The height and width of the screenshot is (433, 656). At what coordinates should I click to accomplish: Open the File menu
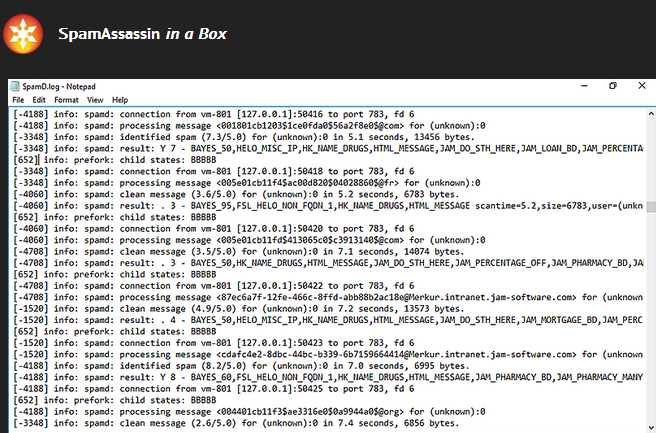point(18,100)
